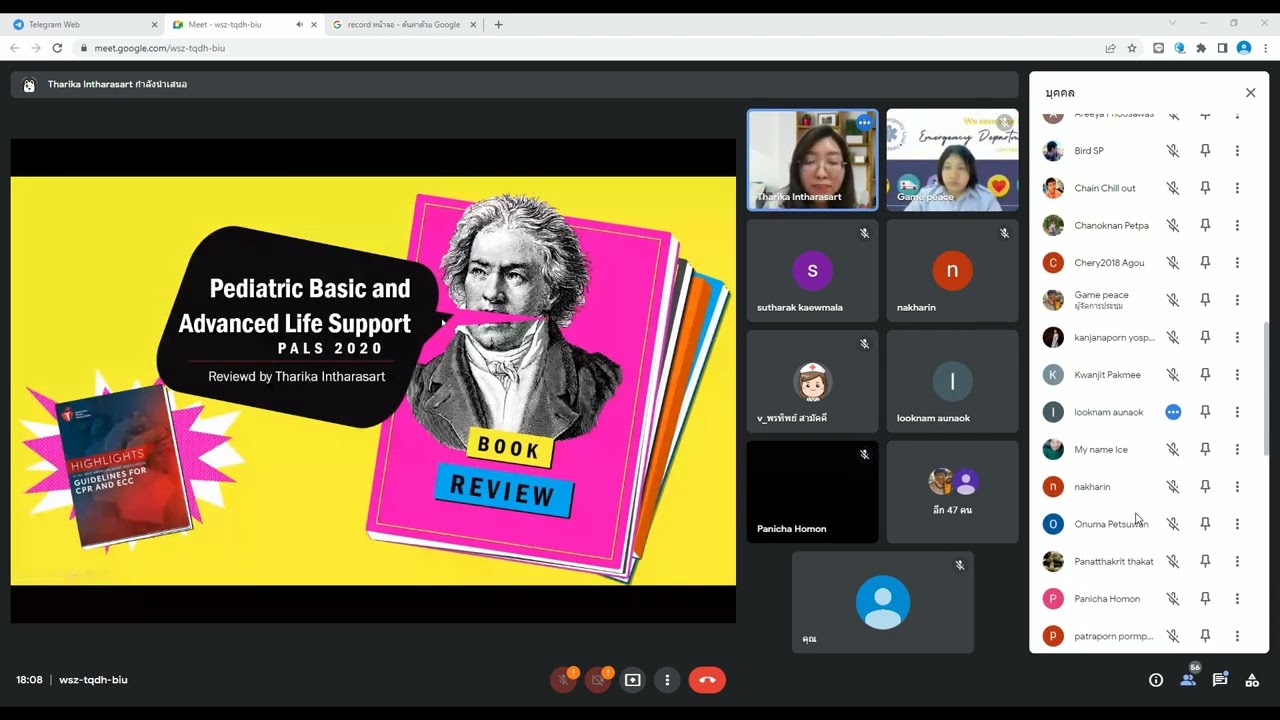Open the activities icon
Image resolution: width=1280 pixels, height=720 pixels.
[x=1252, y=680]
